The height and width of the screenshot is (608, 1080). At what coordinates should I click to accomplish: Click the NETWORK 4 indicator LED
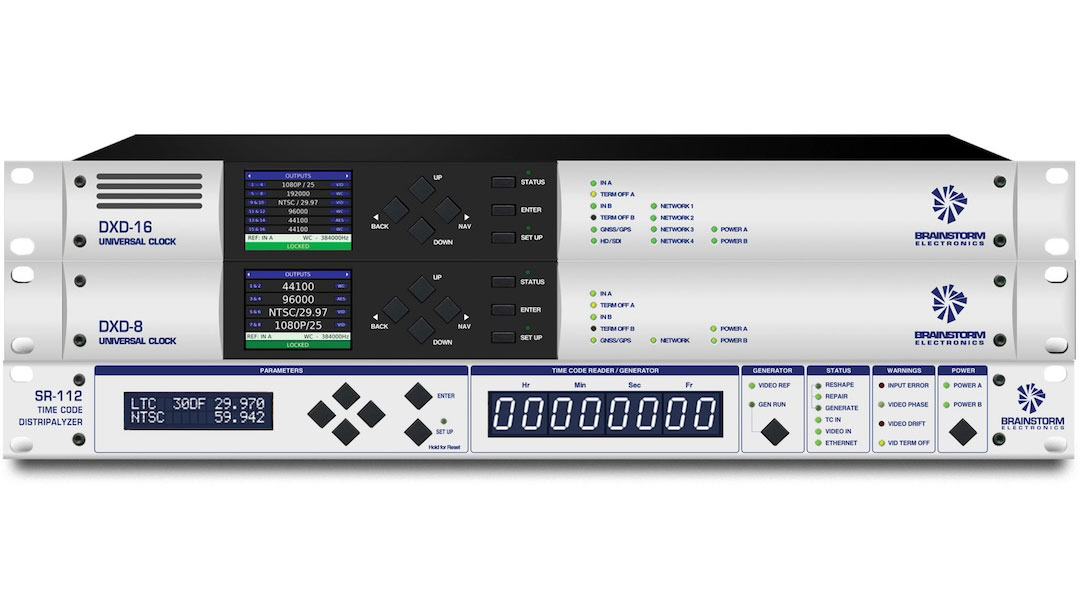(654, 241)
